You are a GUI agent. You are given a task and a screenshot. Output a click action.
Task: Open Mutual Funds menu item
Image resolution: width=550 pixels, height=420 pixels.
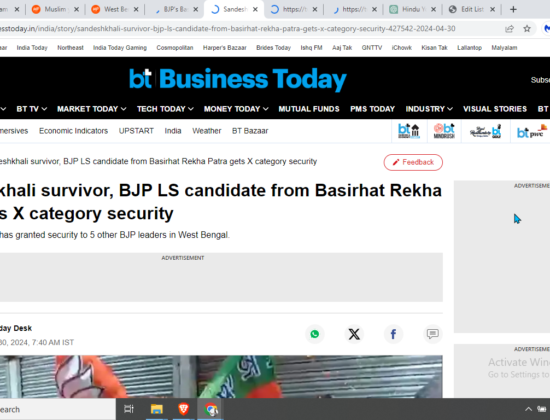coord(309,109)
